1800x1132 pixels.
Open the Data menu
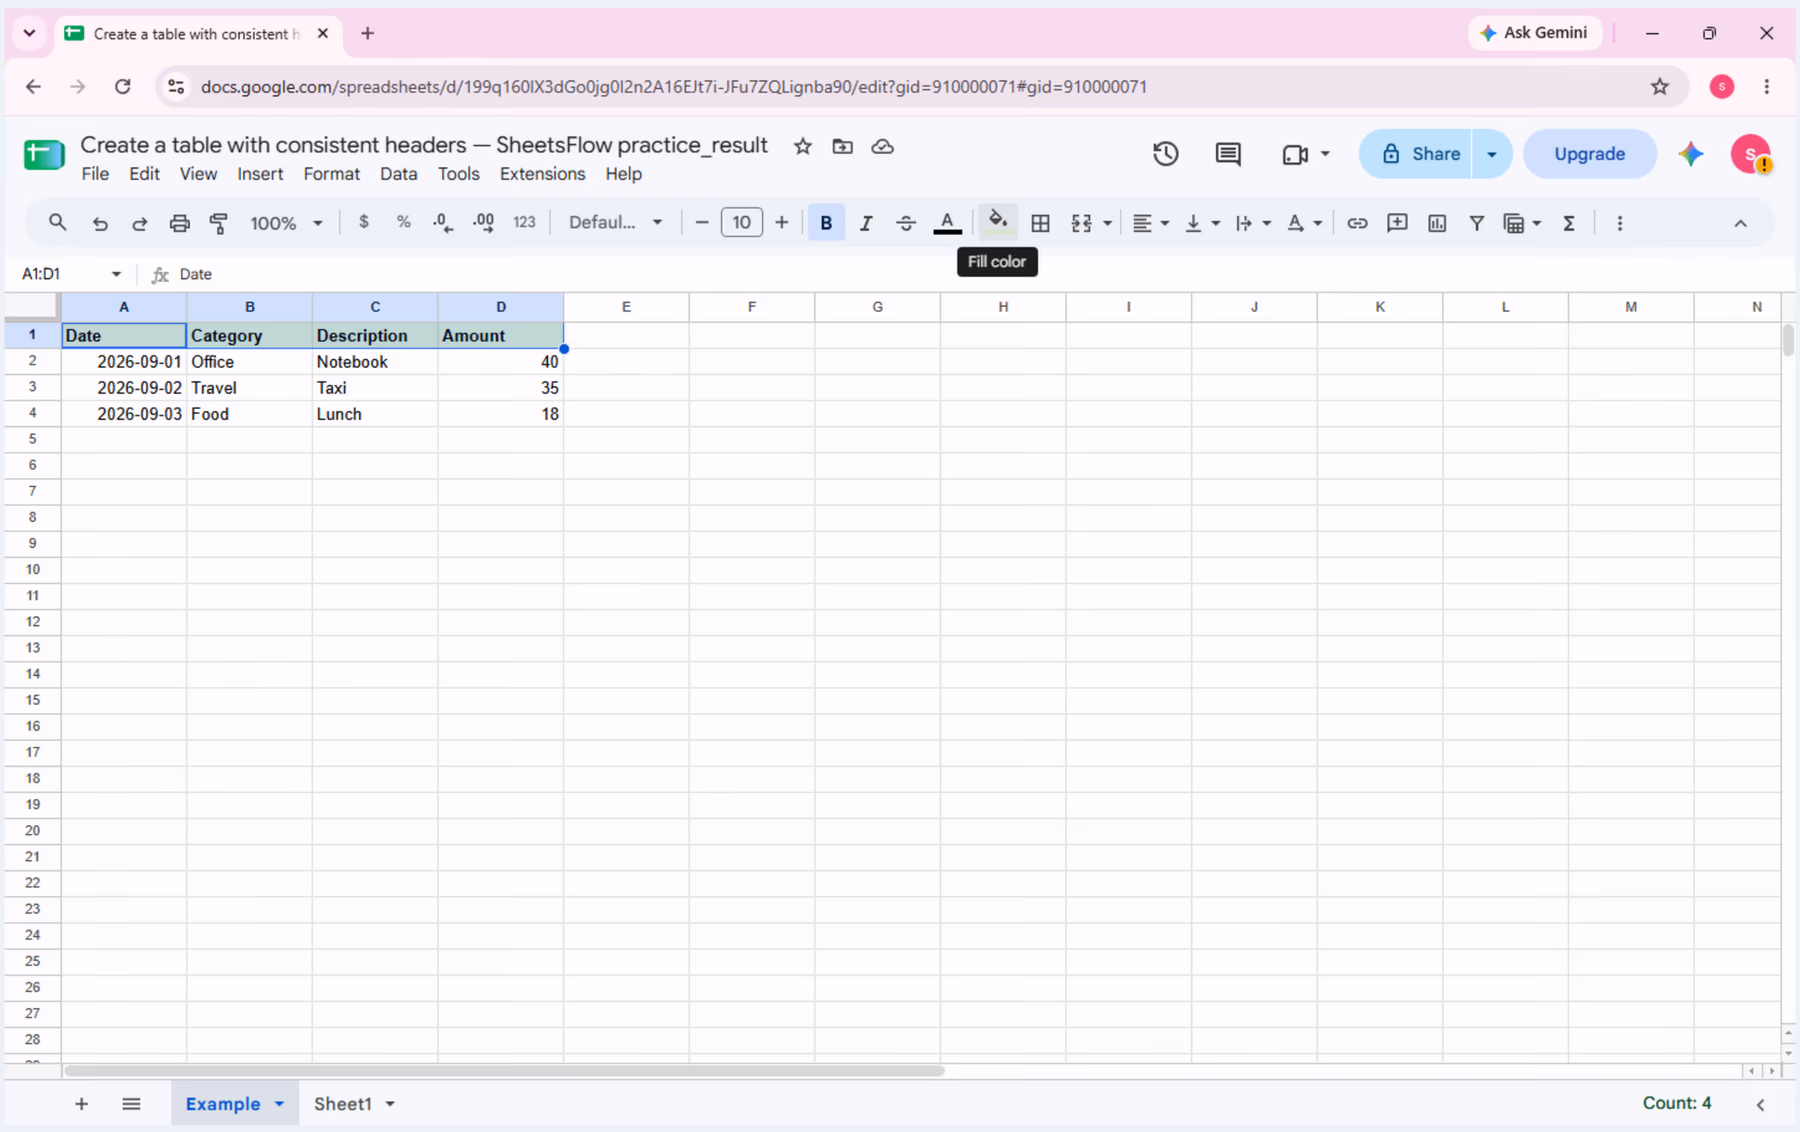[398, 174]
